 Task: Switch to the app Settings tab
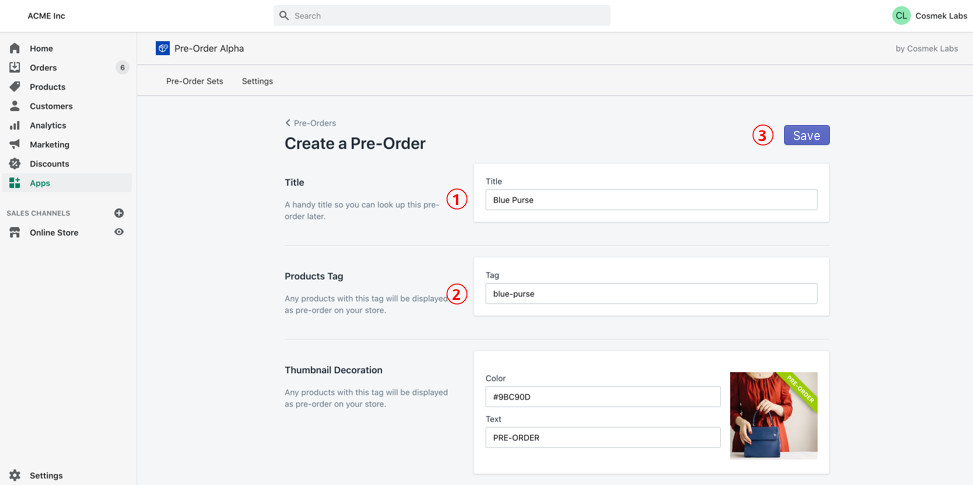coord(257,81)
